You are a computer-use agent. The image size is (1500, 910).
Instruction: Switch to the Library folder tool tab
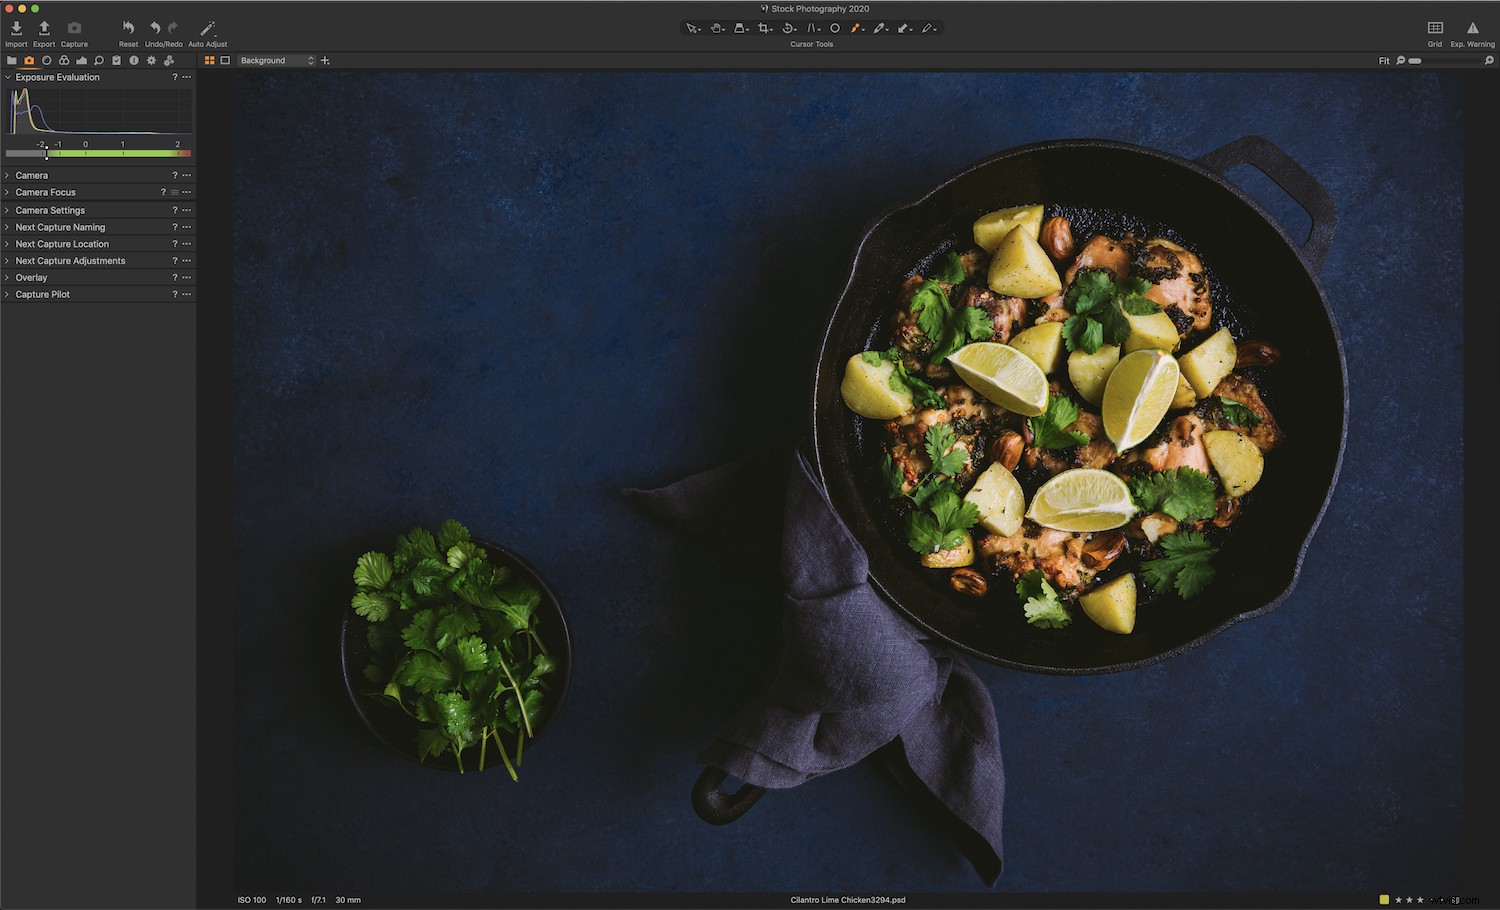coord(11,60)
